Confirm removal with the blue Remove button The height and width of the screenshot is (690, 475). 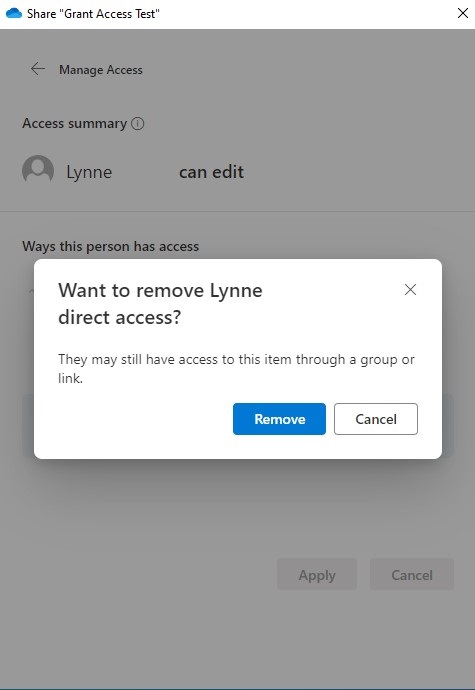(x=279, y=419)
